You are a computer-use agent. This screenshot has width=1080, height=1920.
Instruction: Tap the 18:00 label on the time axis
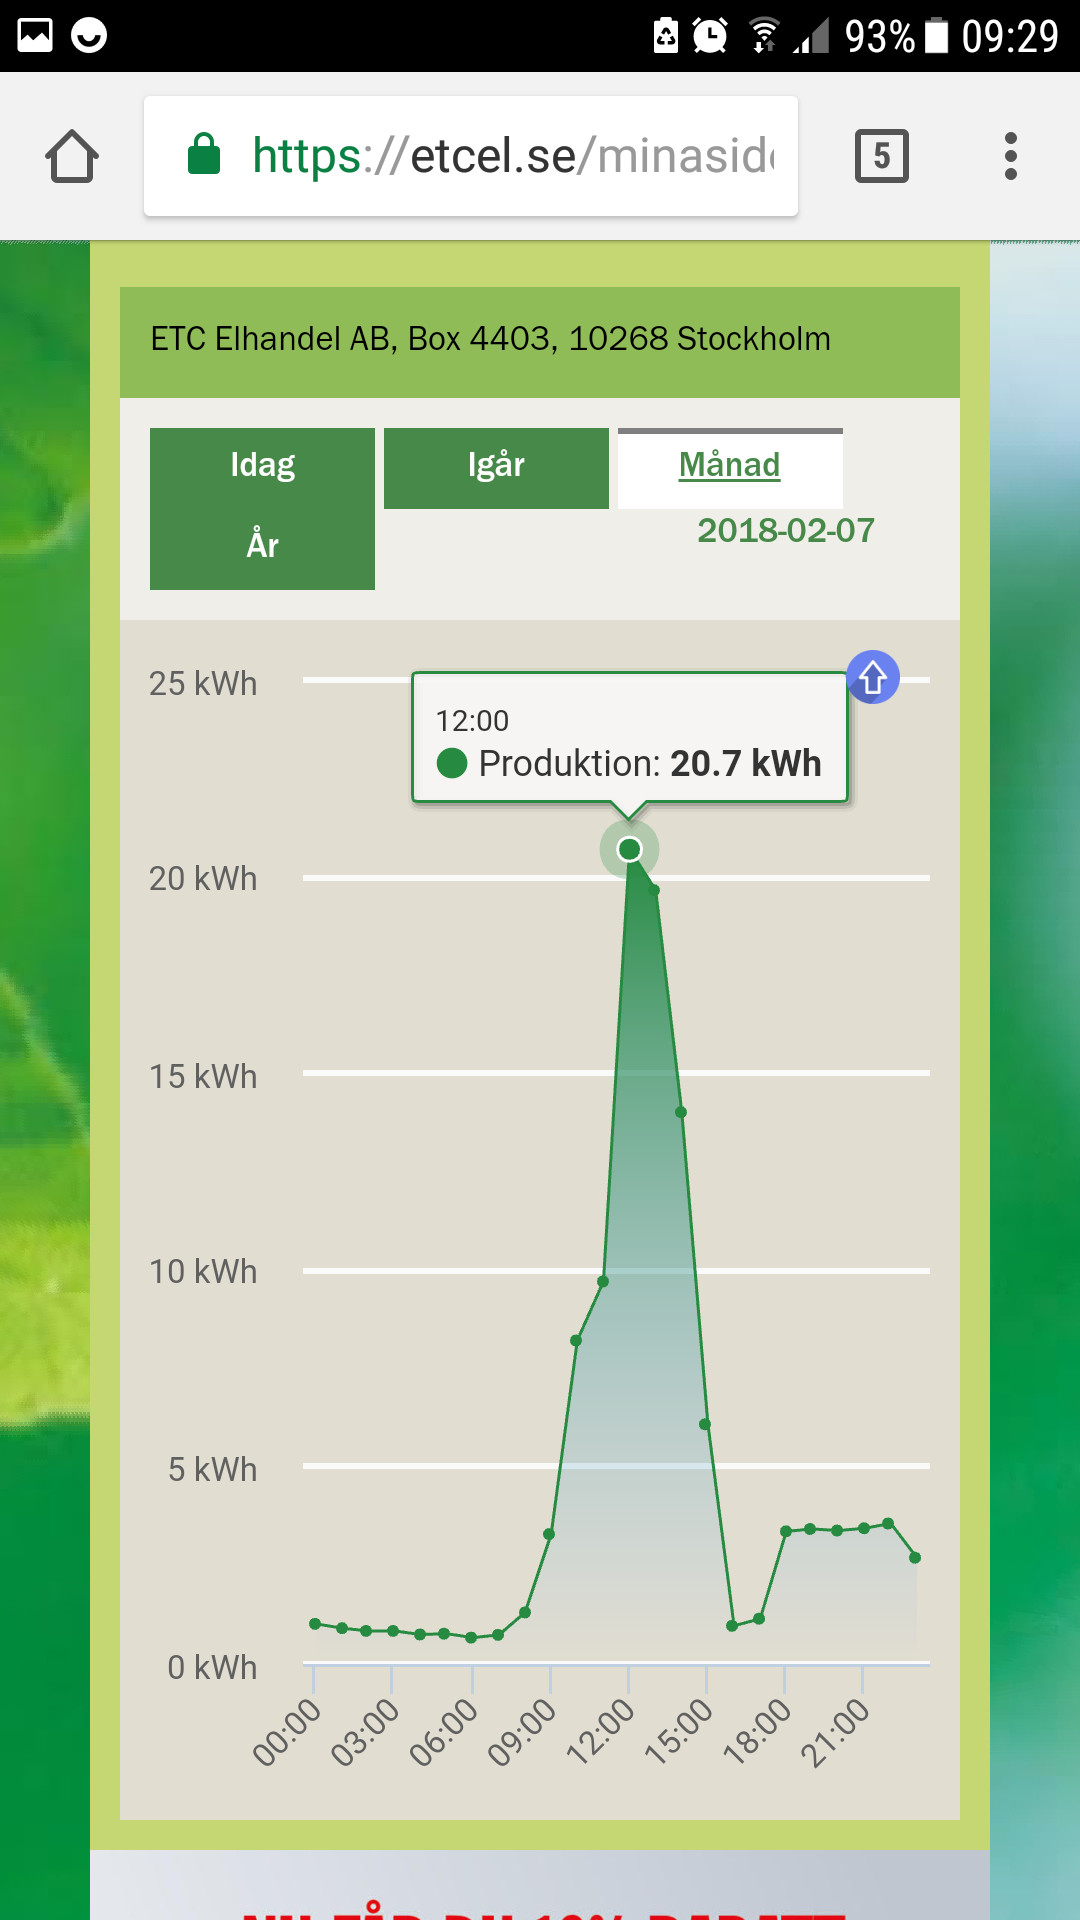click(x=757, y=1732)
